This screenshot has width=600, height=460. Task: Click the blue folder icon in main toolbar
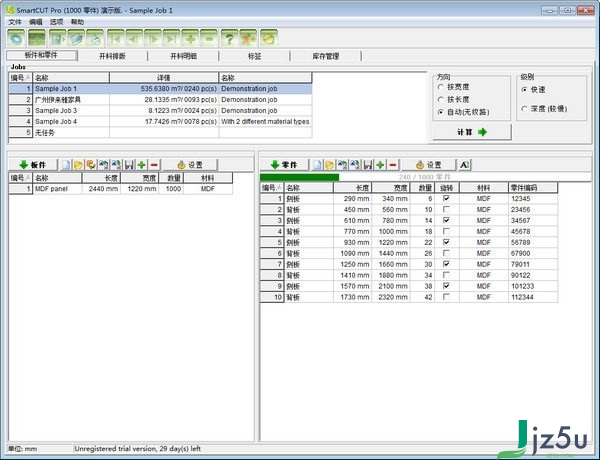(x=76, y=38)
